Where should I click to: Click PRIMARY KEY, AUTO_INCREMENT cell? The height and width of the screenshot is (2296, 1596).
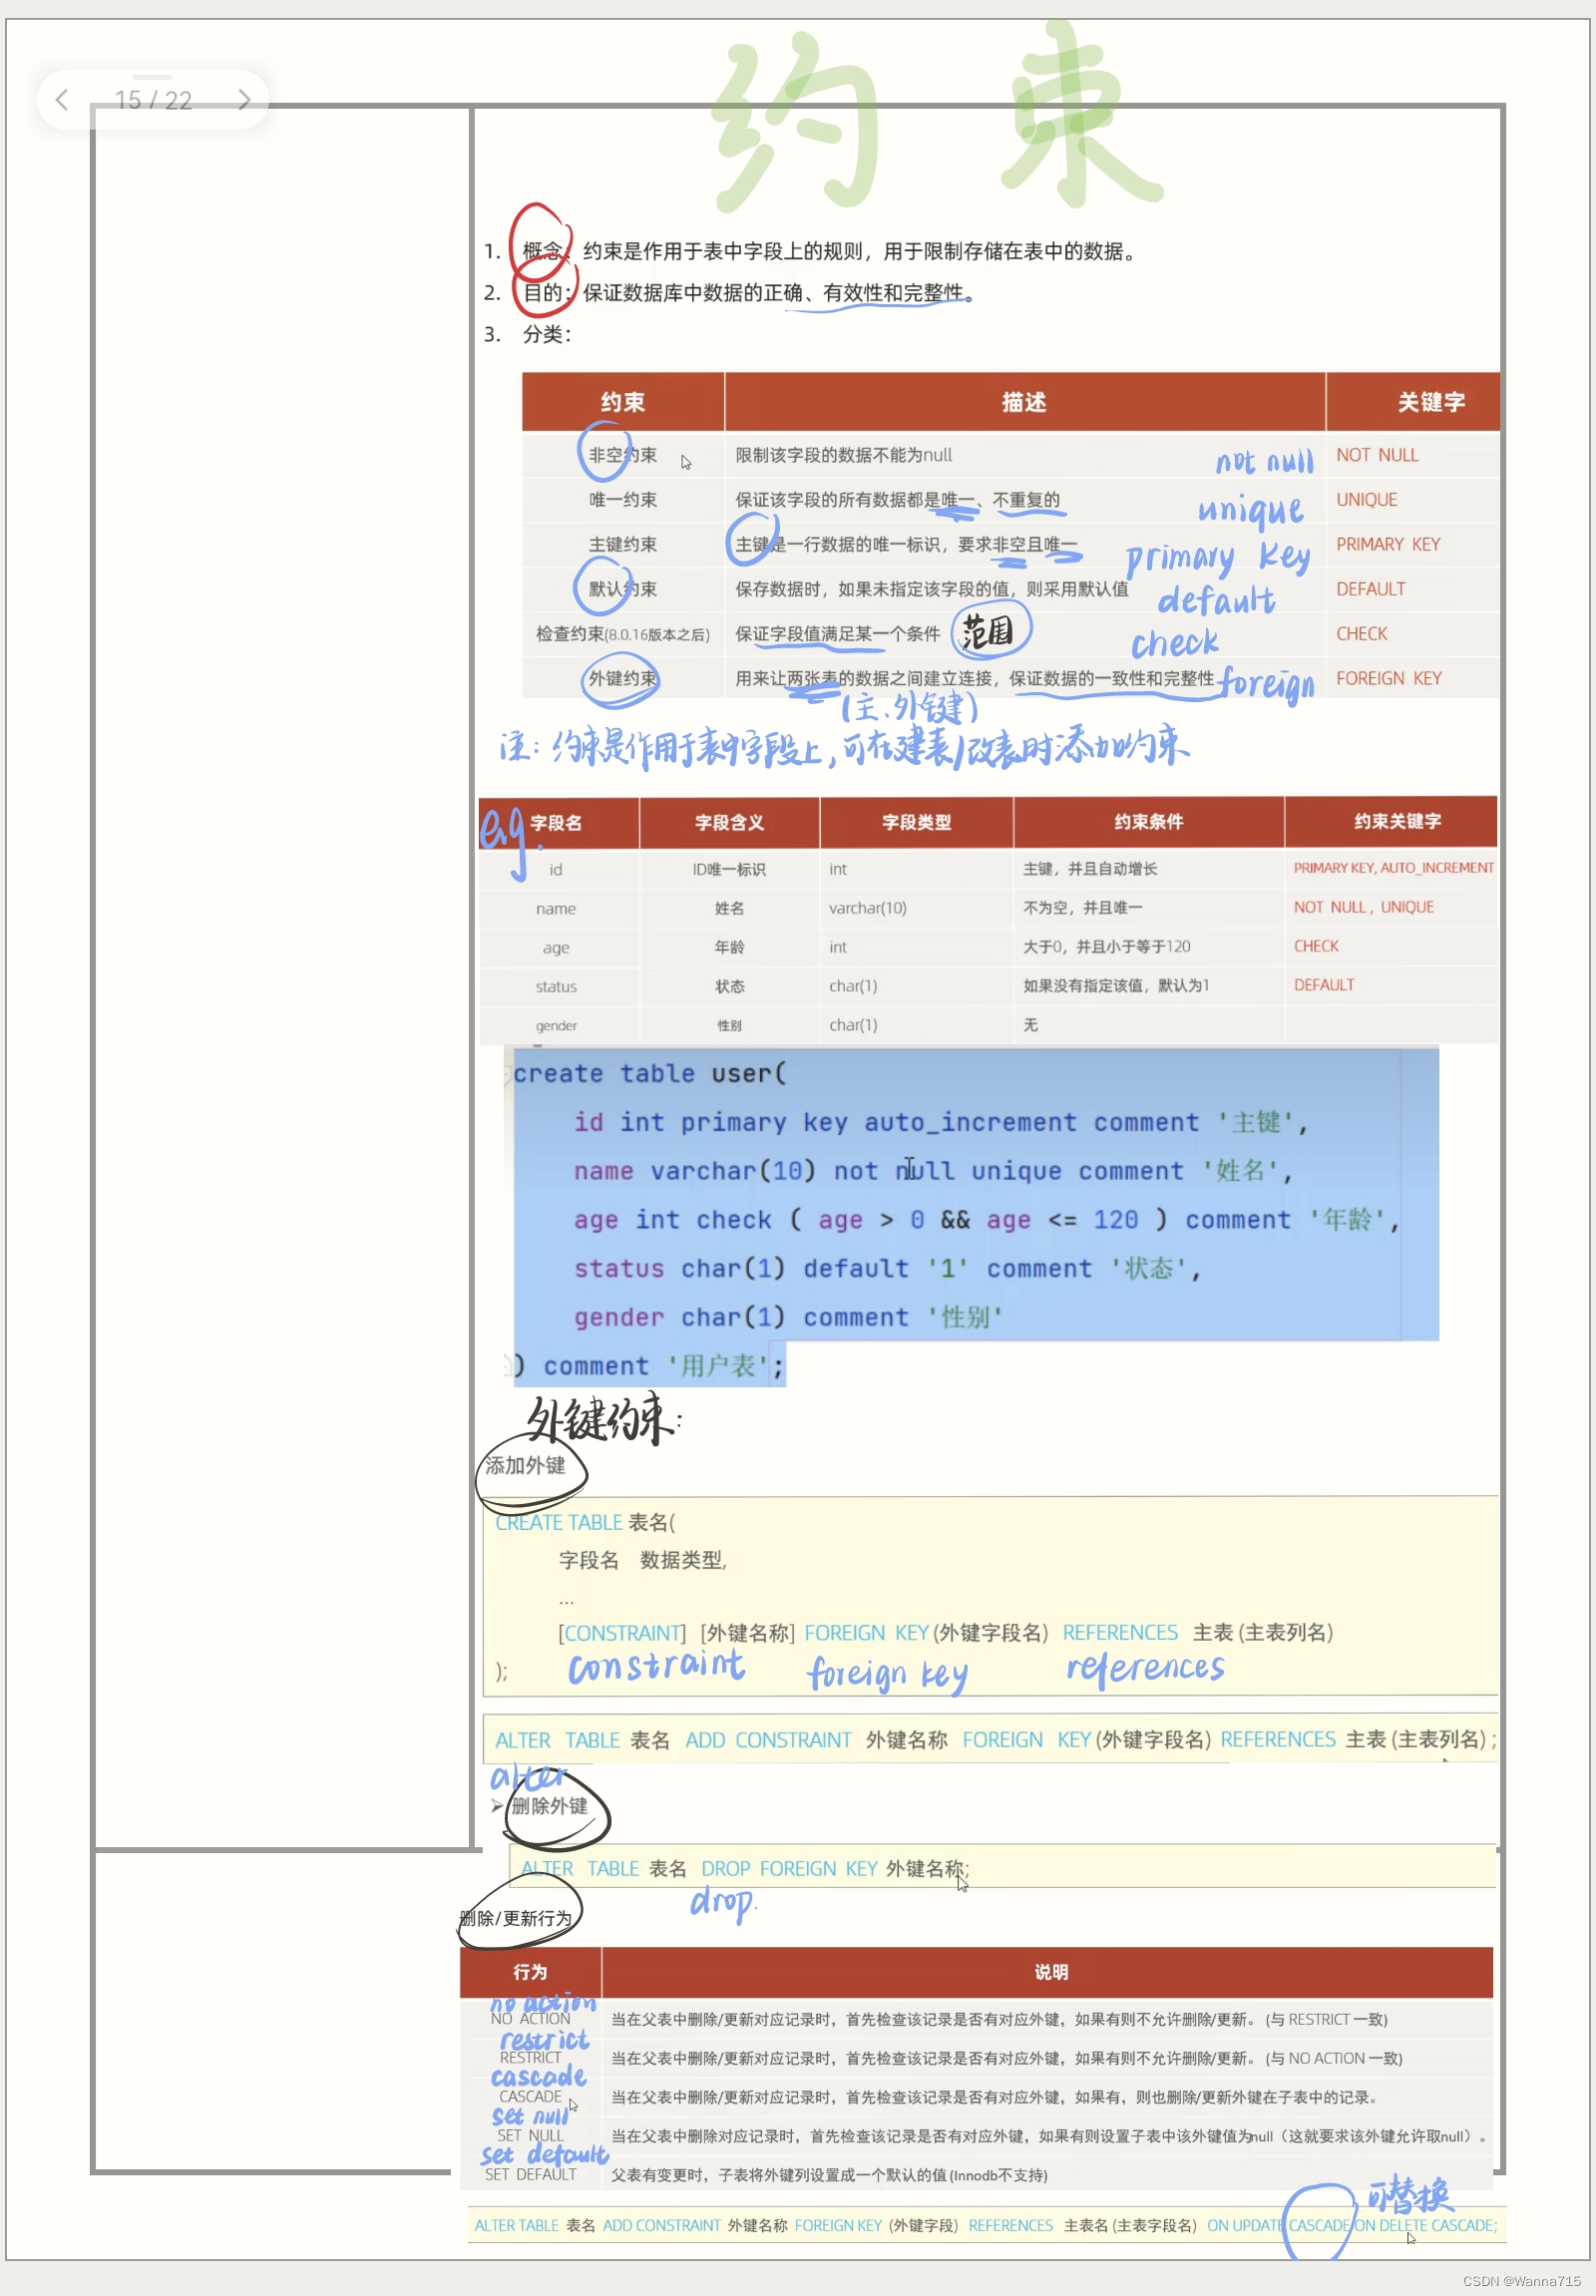click(x=1393, y=868)
